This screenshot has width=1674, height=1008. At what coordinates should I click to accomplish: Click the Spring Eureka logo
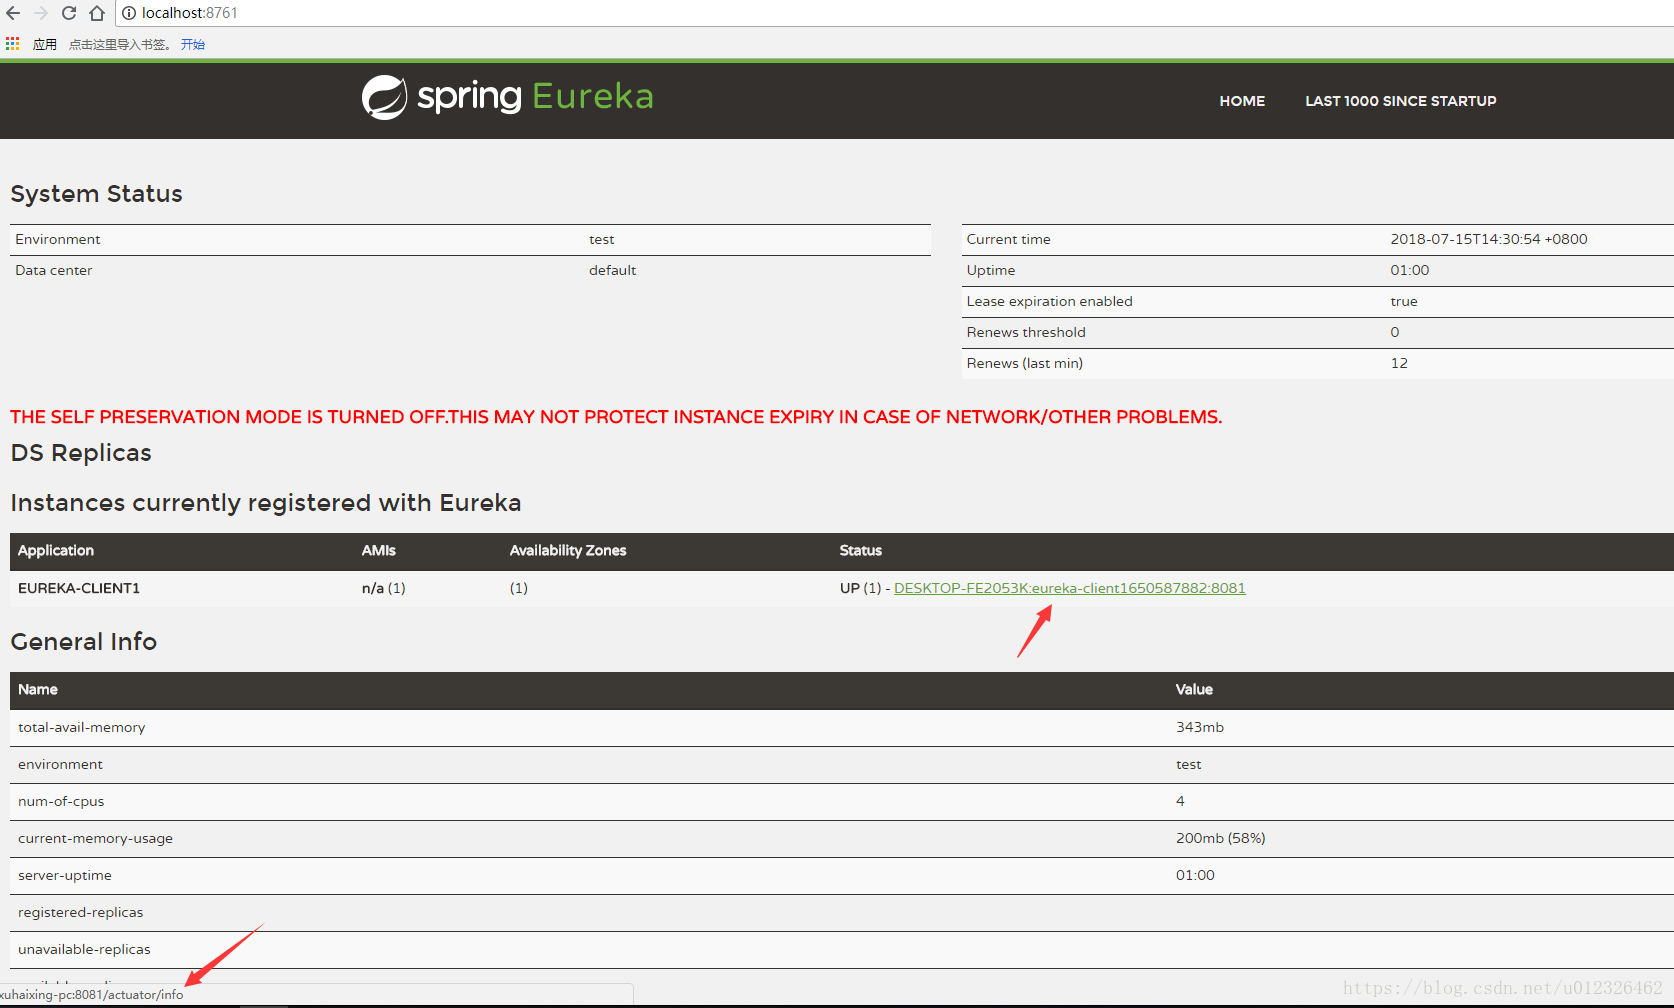tap(507, 97)
